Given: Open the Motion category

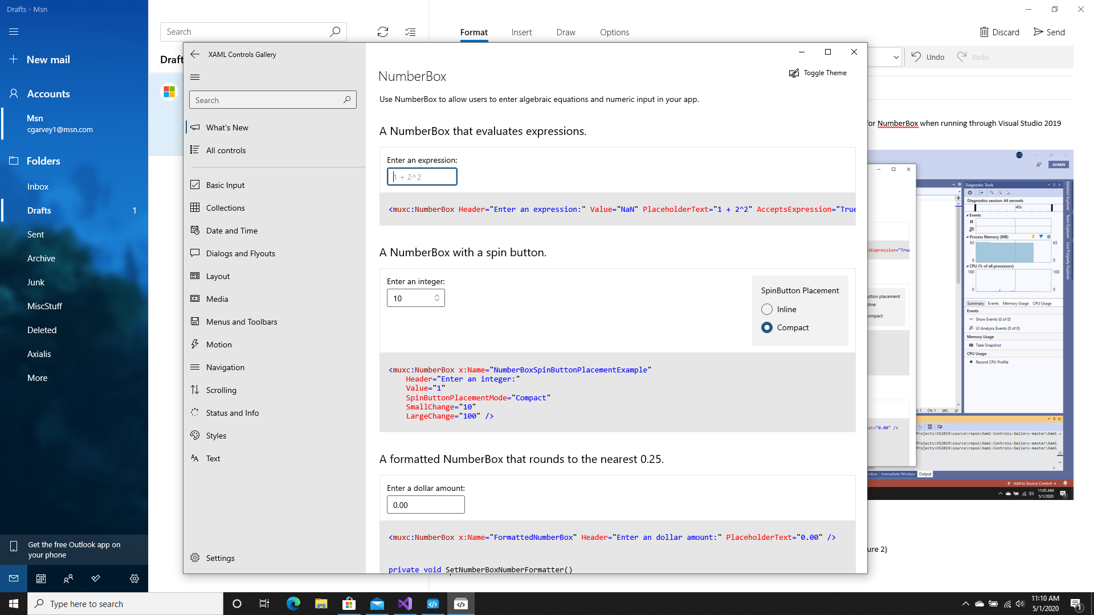Looking at the screenshot, I should 221,344.
